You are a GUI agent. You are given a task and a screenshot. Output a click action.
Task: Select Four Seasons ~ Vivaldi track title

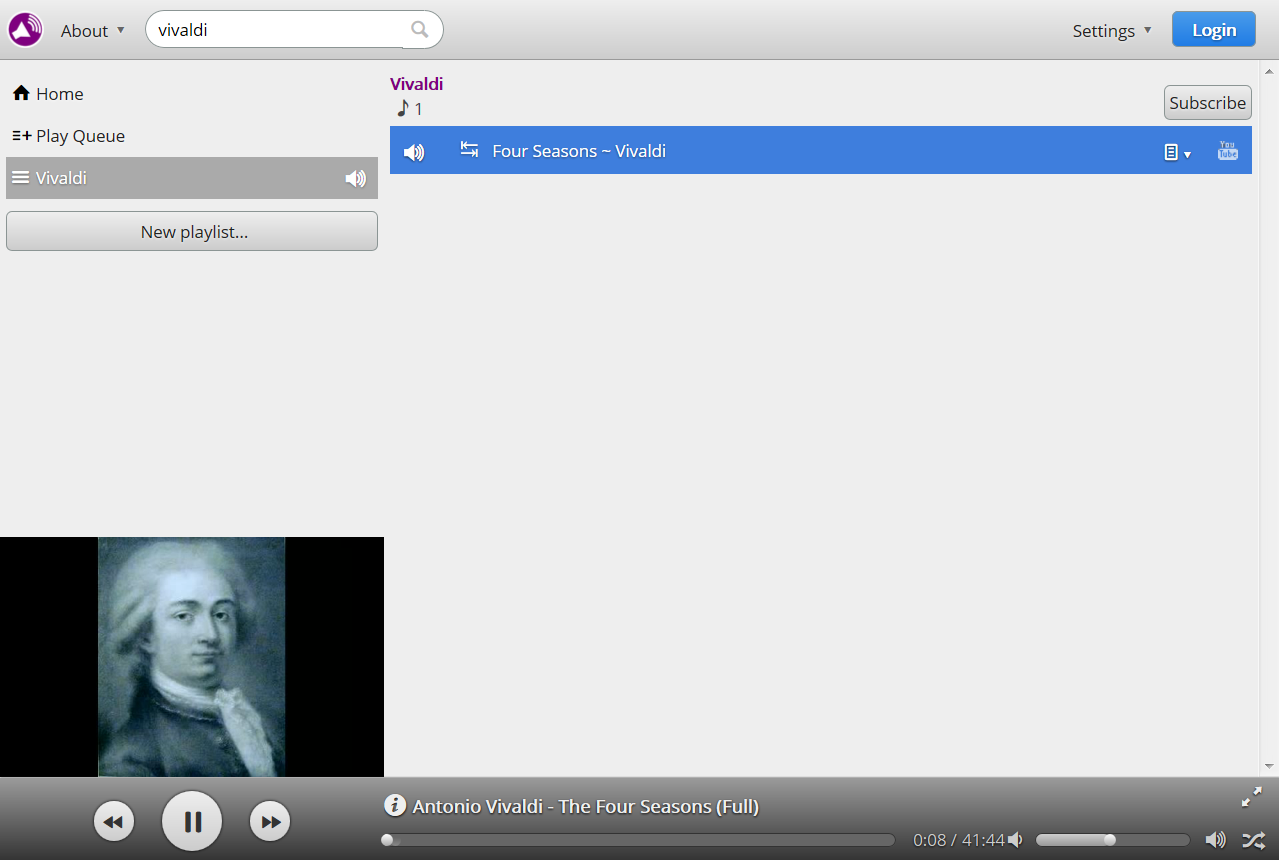click(579, 151)
